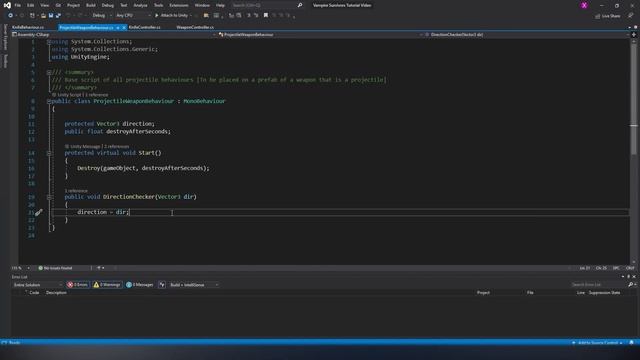Toggle the Errors filter button

coord(78,285)
